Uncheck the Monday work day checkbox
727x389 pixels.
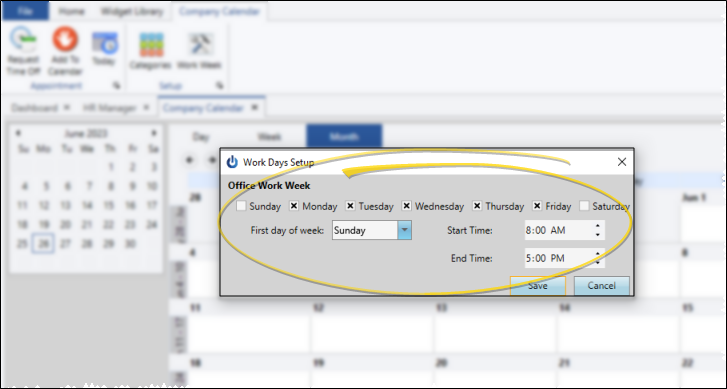(x=294, y=206)
